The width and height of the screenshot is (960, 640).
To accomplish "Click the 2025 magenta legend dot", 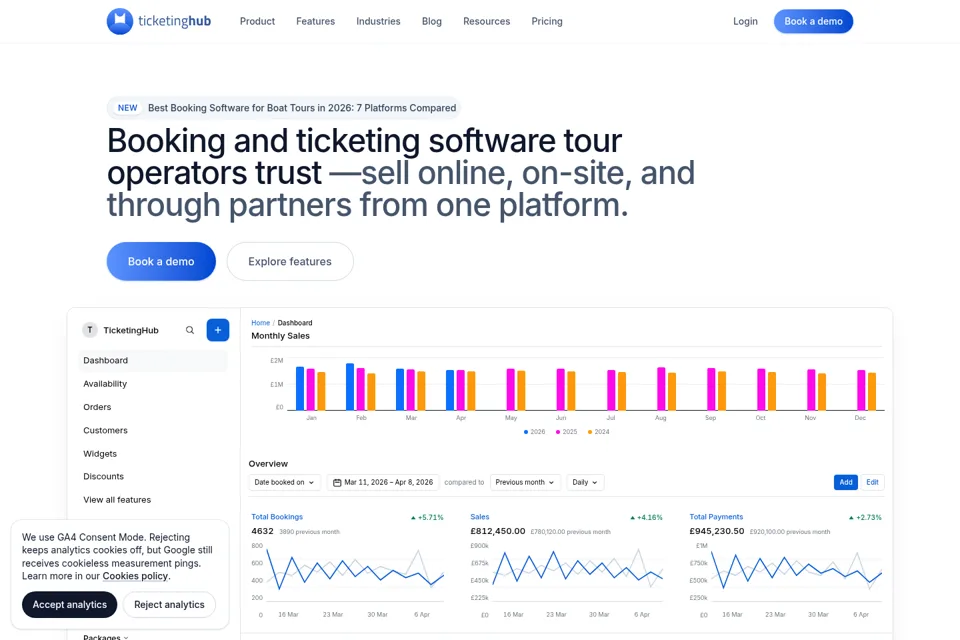I will pos(558,432).
